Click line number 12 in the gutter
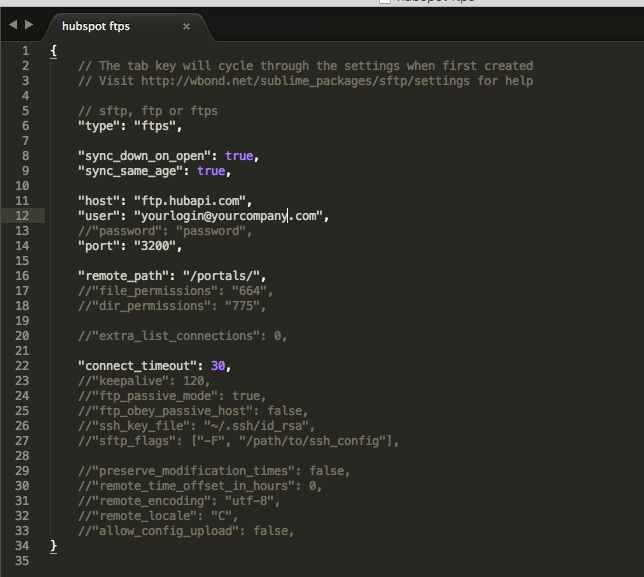Screen dimensions: 644x577 point(22,216)
